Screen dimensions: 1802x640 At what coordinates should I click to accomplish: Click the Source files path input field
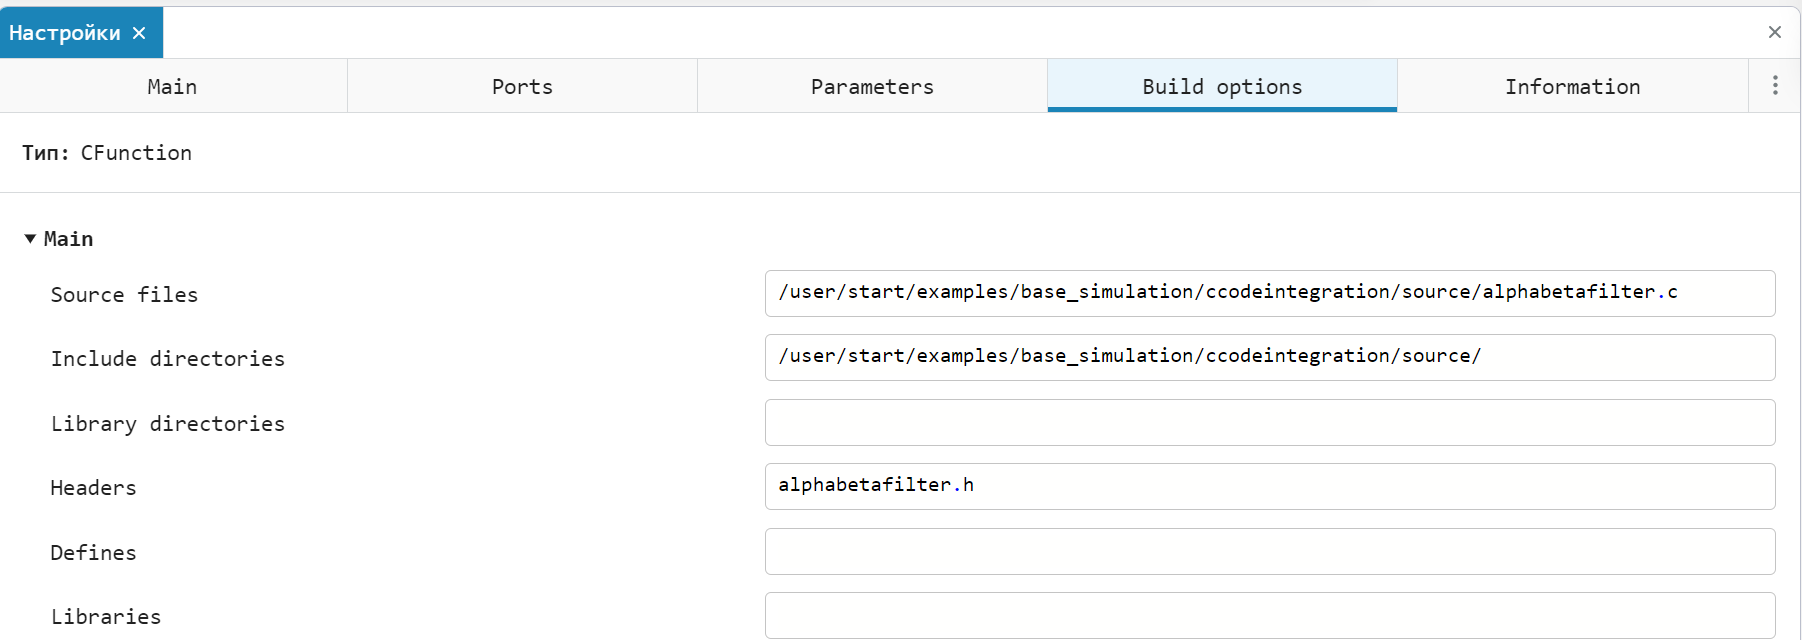1269,293
